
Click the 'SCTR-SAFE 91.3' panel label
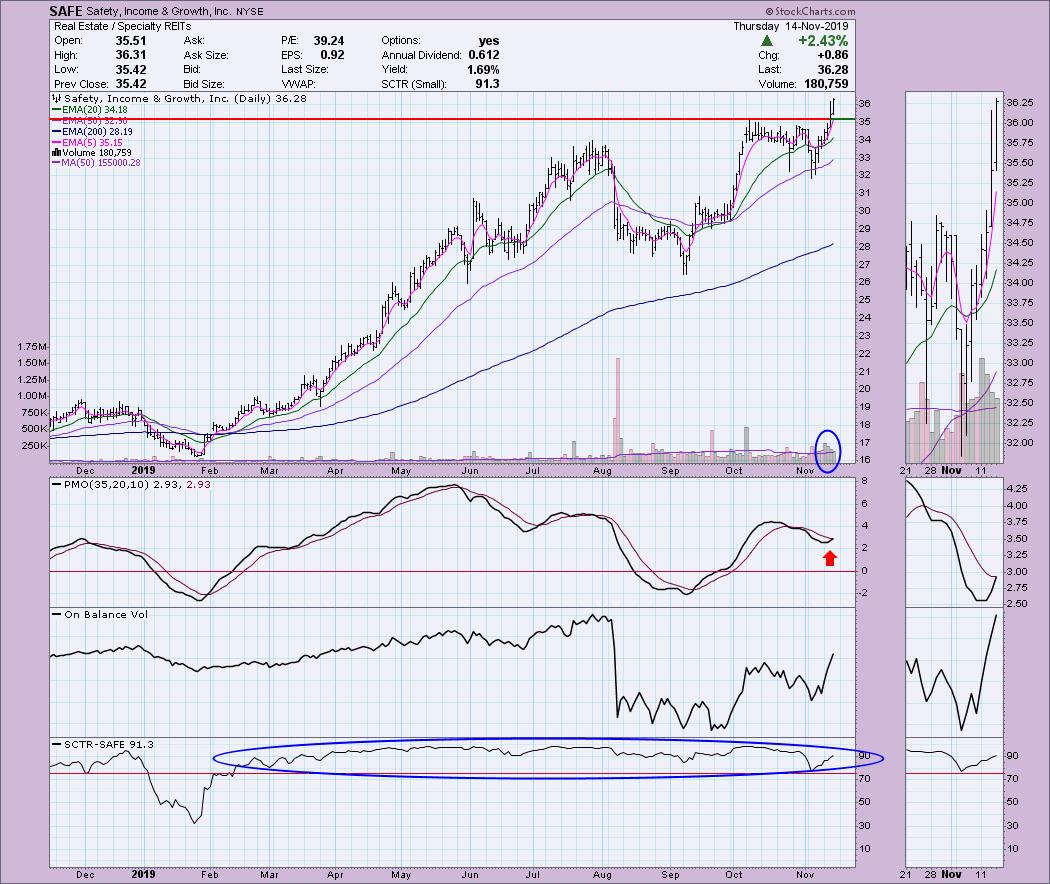pyautogui.click(x=108, y=744)
